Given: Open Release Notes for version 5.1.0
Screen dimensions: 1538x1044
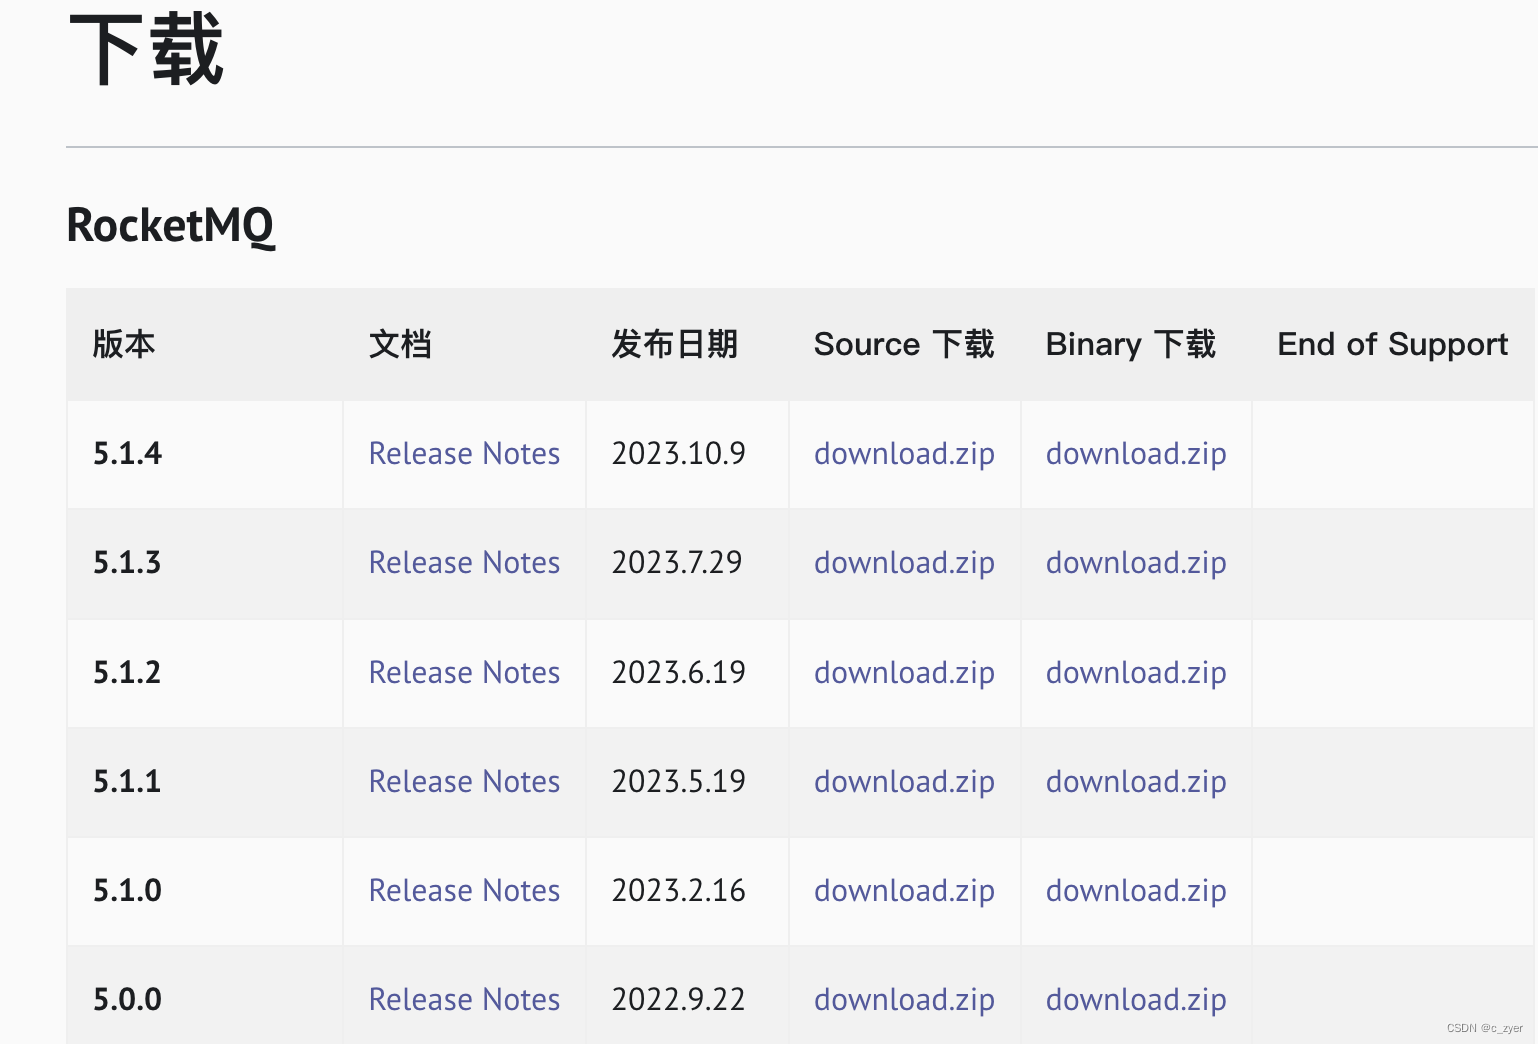Looking at the screenshot, I should tap(464, 890).
